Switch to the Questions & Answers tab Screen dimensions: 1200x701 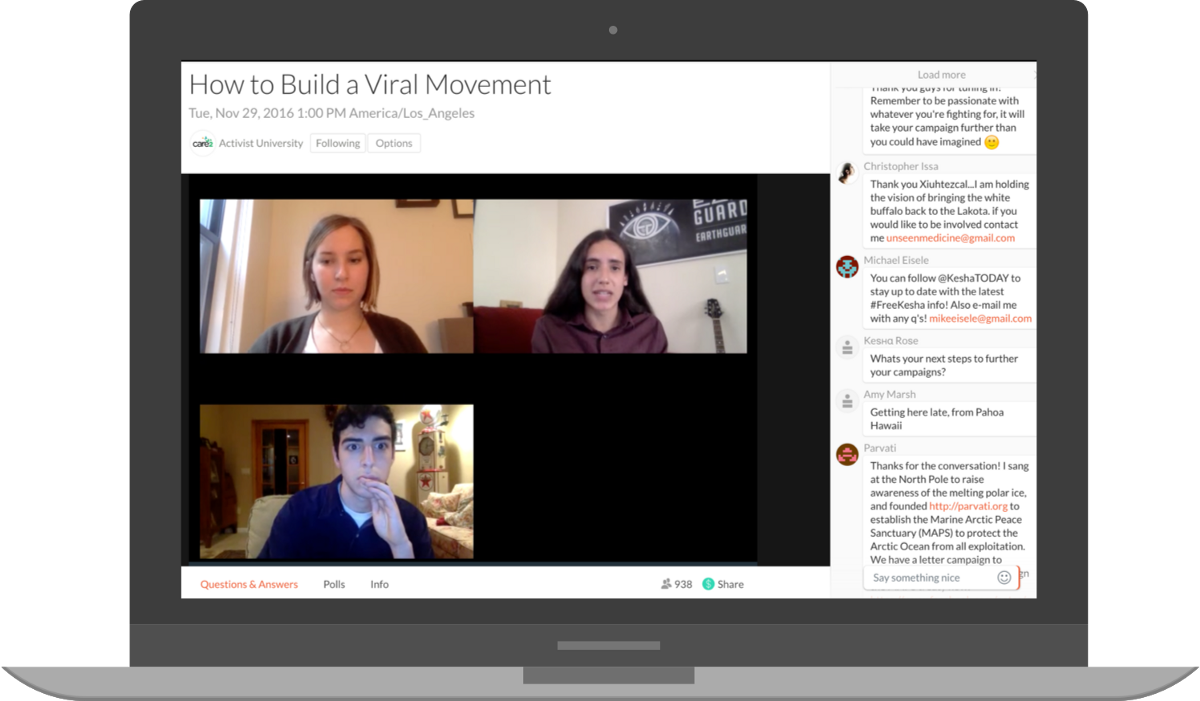(x=249, y=584)
